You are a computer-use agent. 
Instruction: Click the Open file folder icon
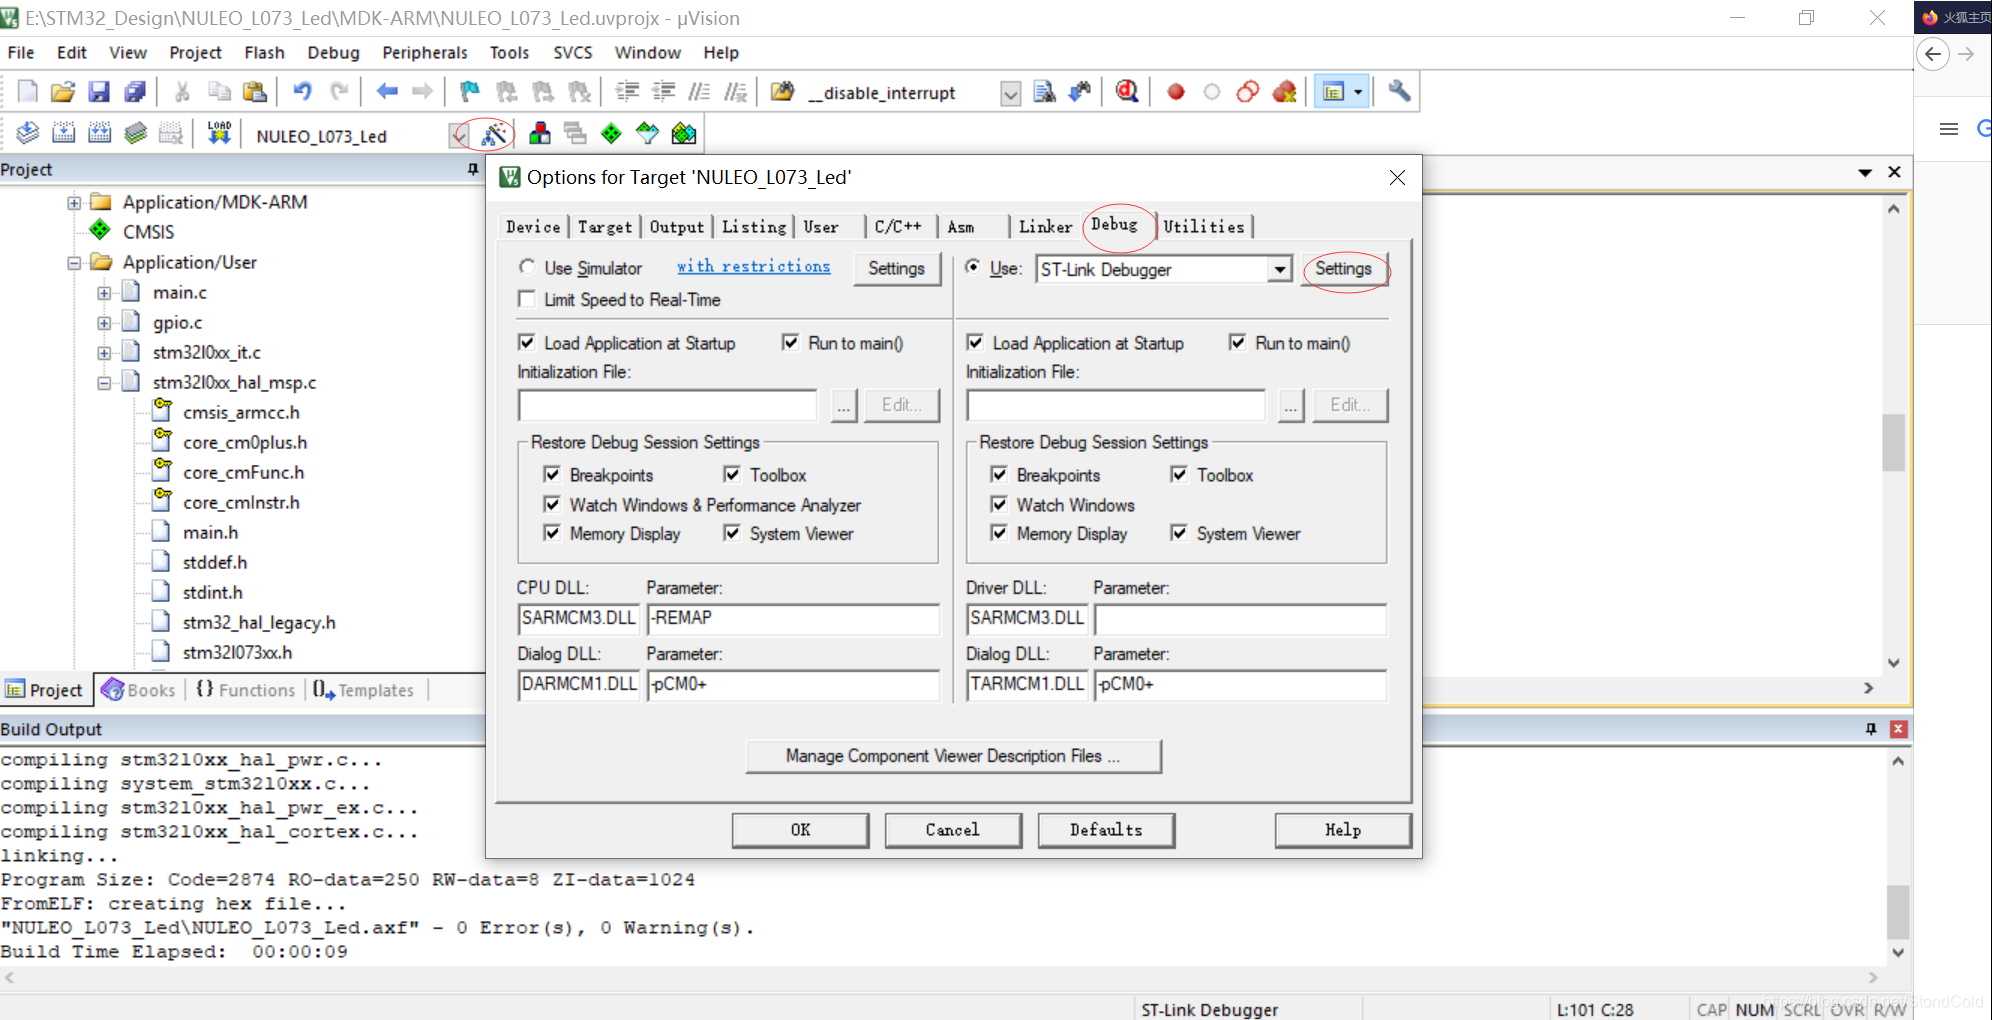pos(63,92)
